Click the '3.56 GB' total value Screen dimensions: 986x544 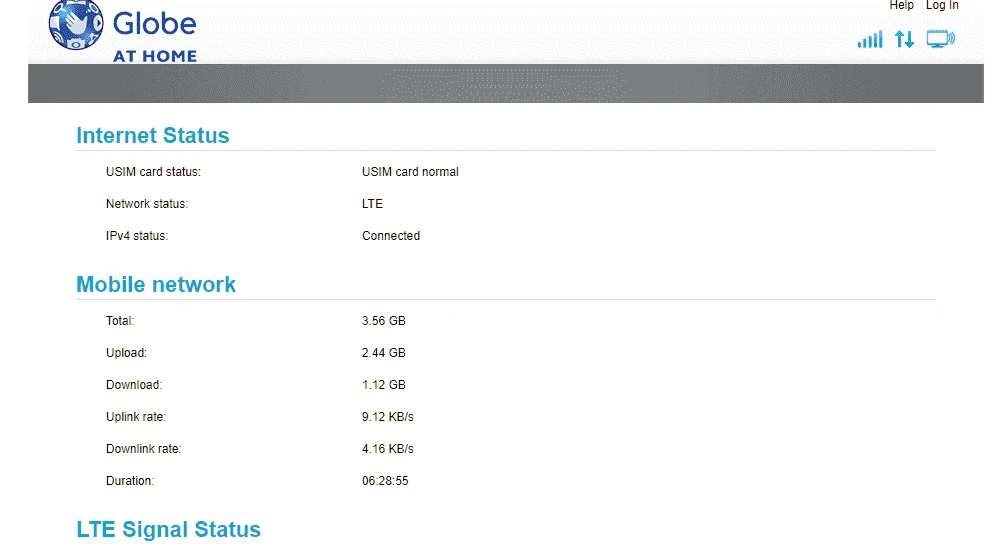tap(384, 321)
